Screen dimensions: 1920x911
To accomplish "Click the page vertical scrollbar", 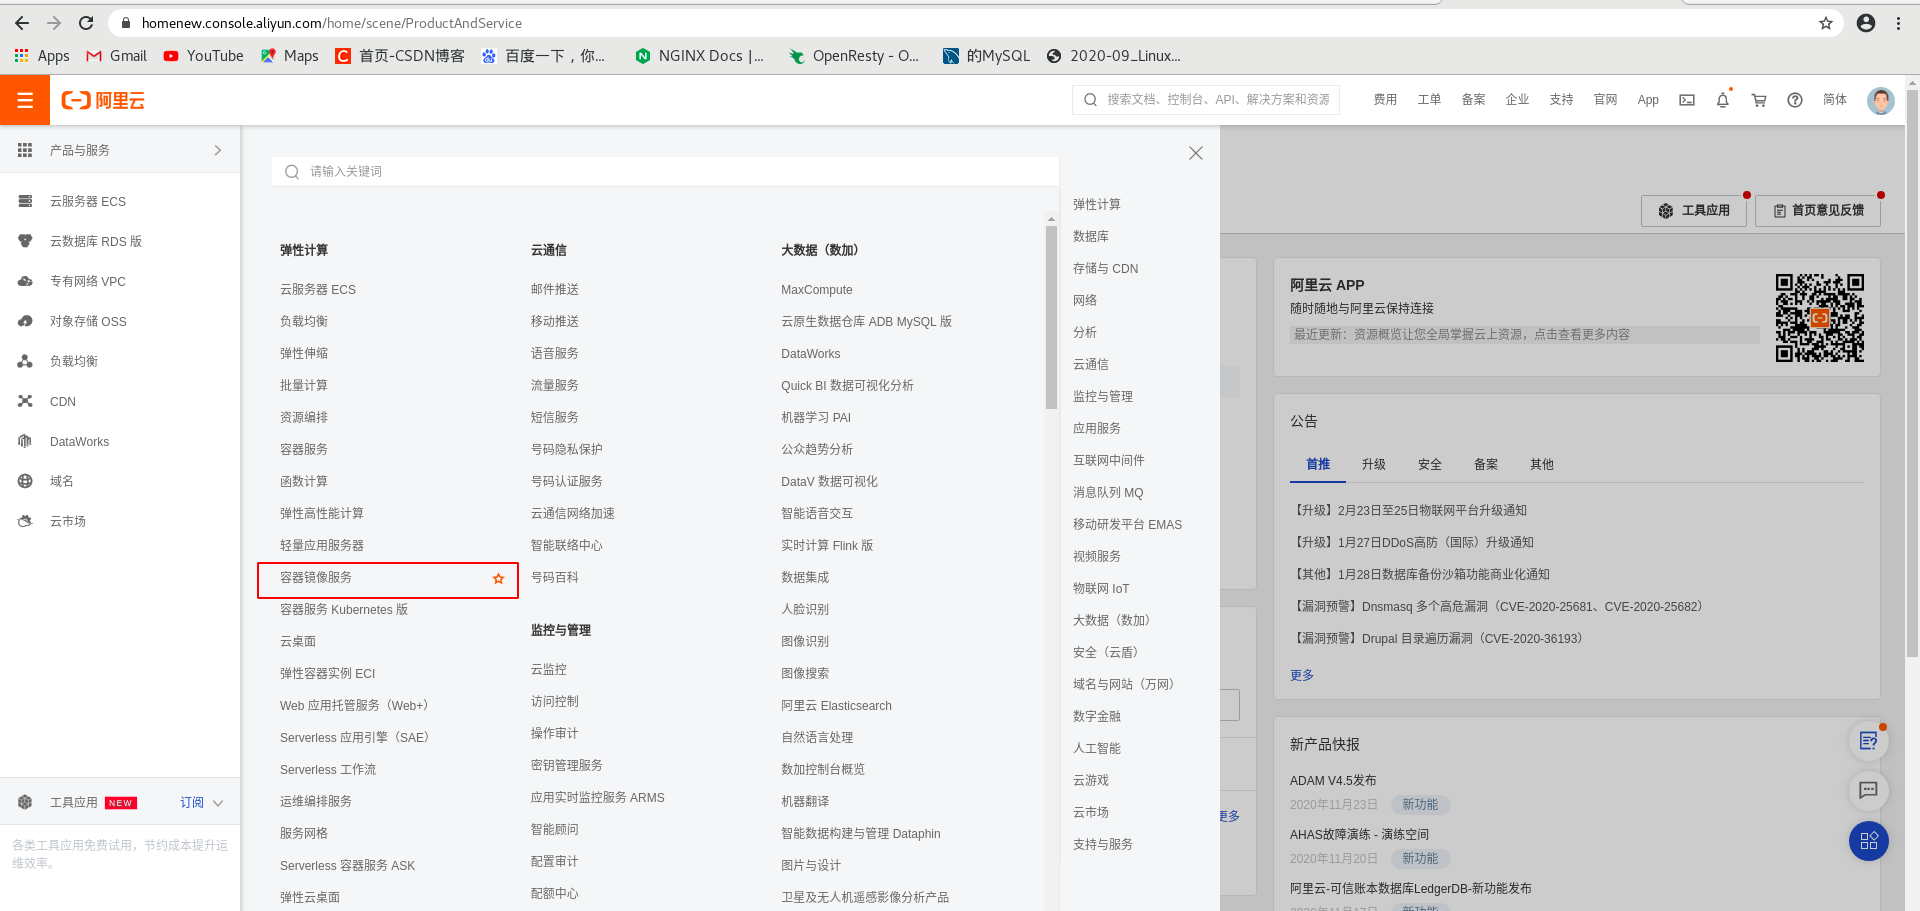I will 1912,374.
